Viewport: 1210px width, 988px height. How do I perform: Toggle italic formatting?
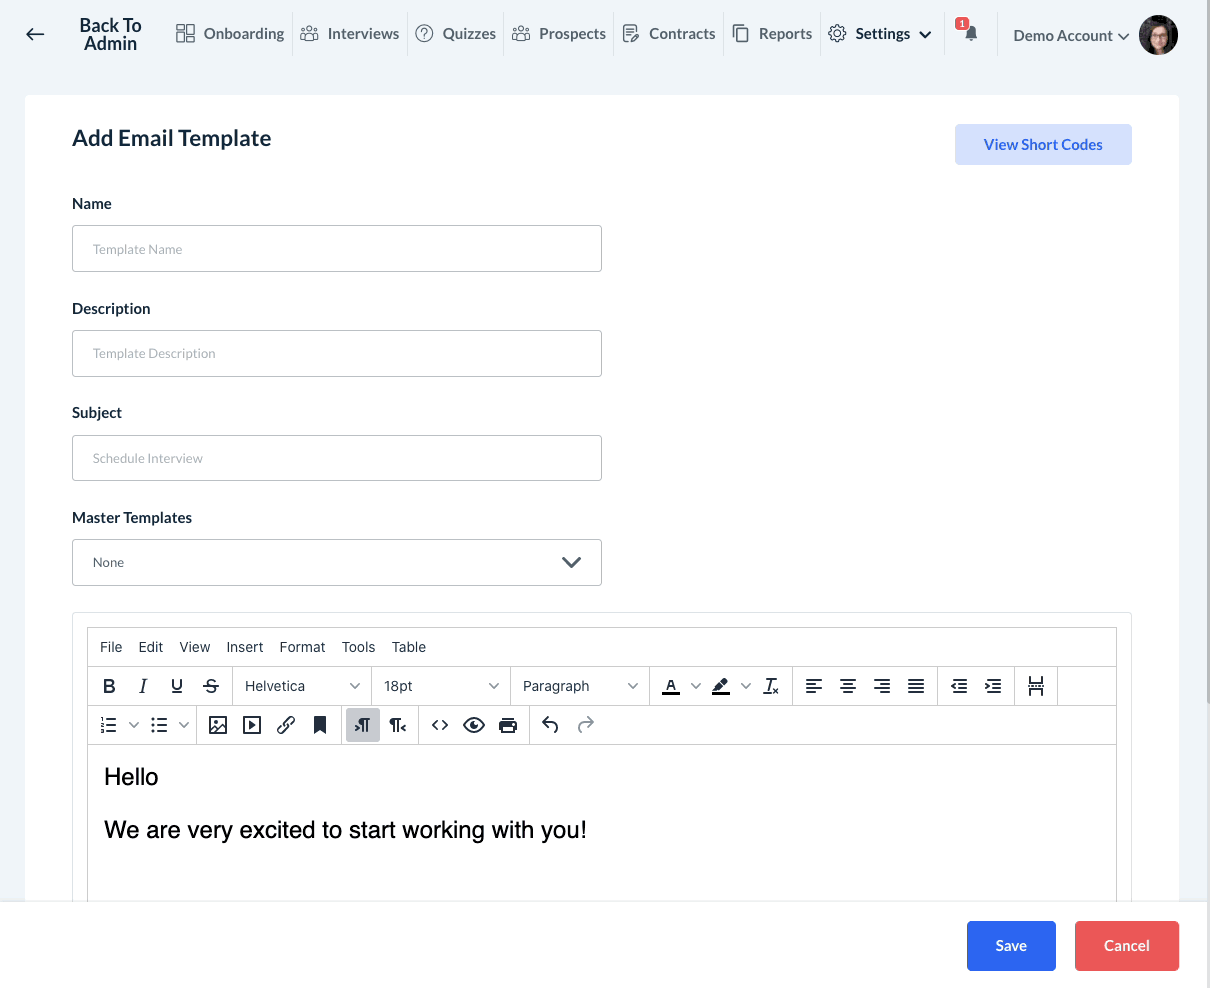[143, 686]
